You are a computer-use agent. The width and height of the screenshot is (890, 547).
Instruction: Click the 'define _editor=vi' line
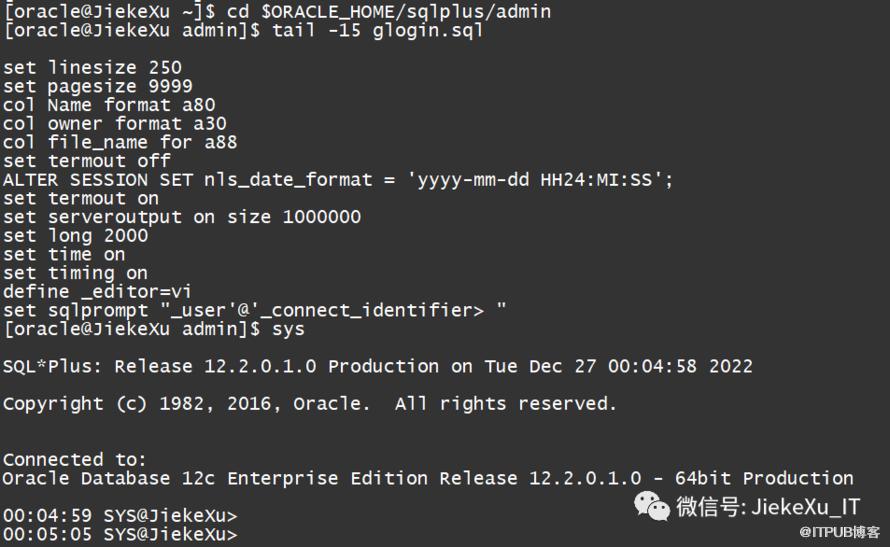coord(97,291)
